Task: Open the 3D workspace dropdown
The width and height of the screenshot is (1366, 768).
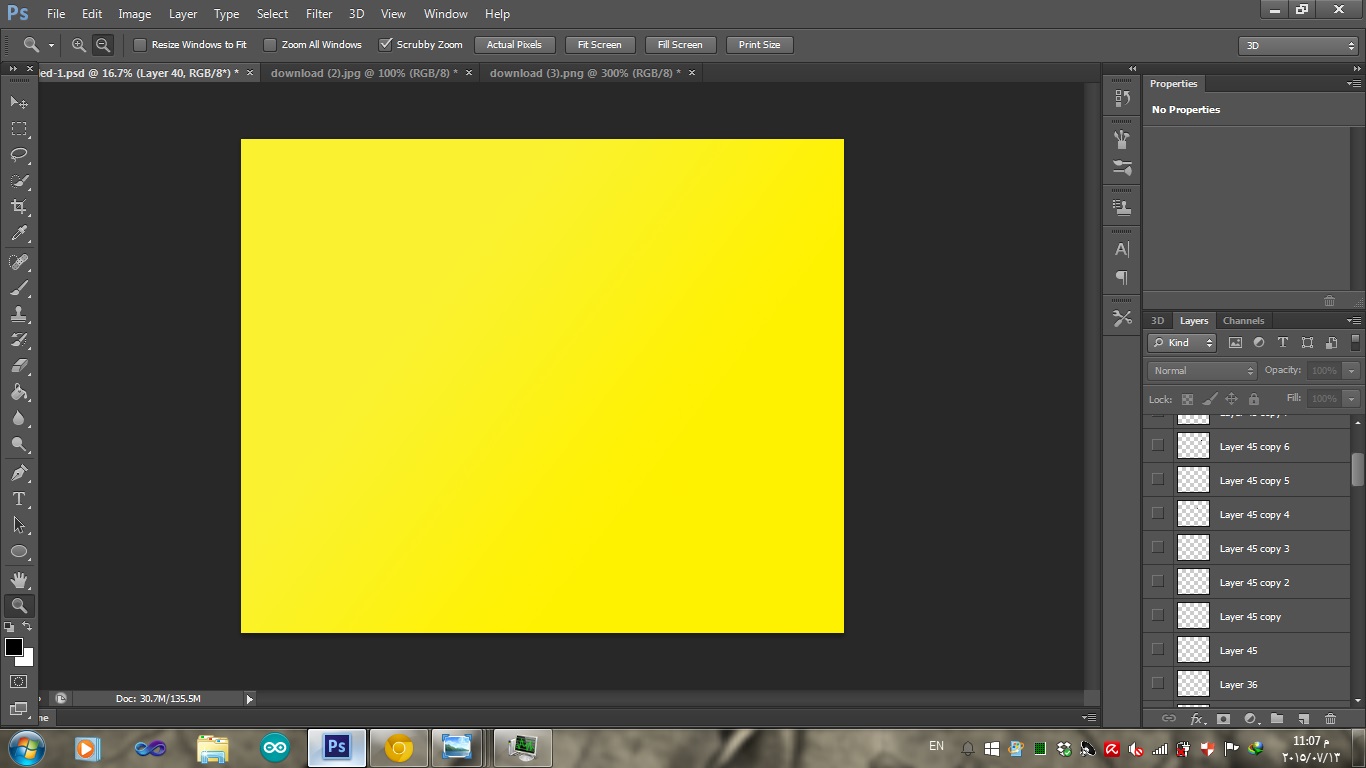Action: tap(1298, 46)
